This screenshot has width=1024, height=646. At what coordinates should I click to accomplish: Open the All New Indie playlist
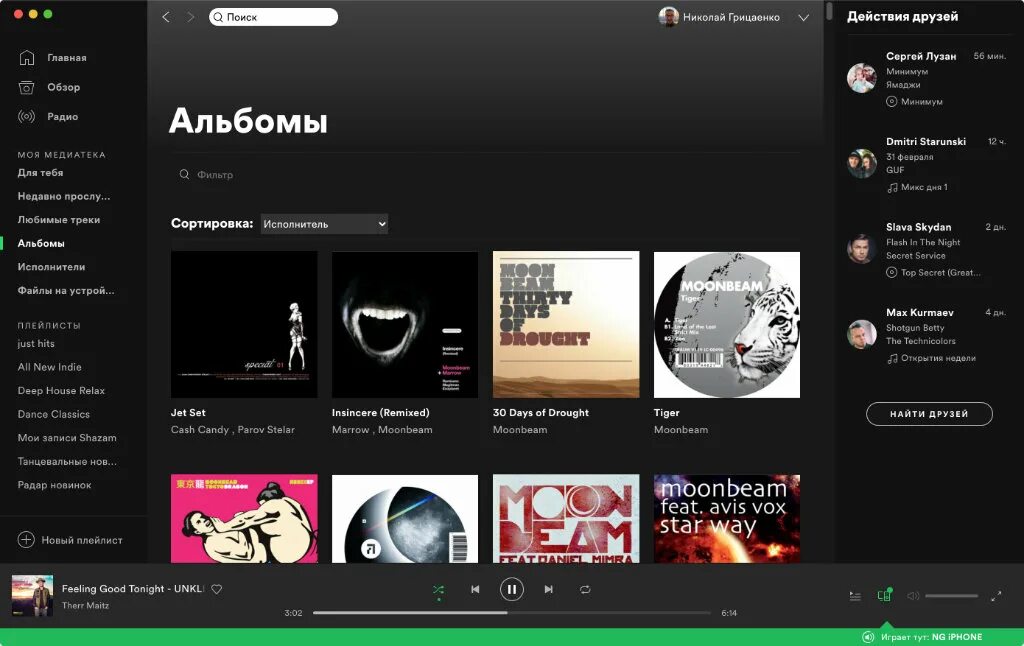[50, 367]
